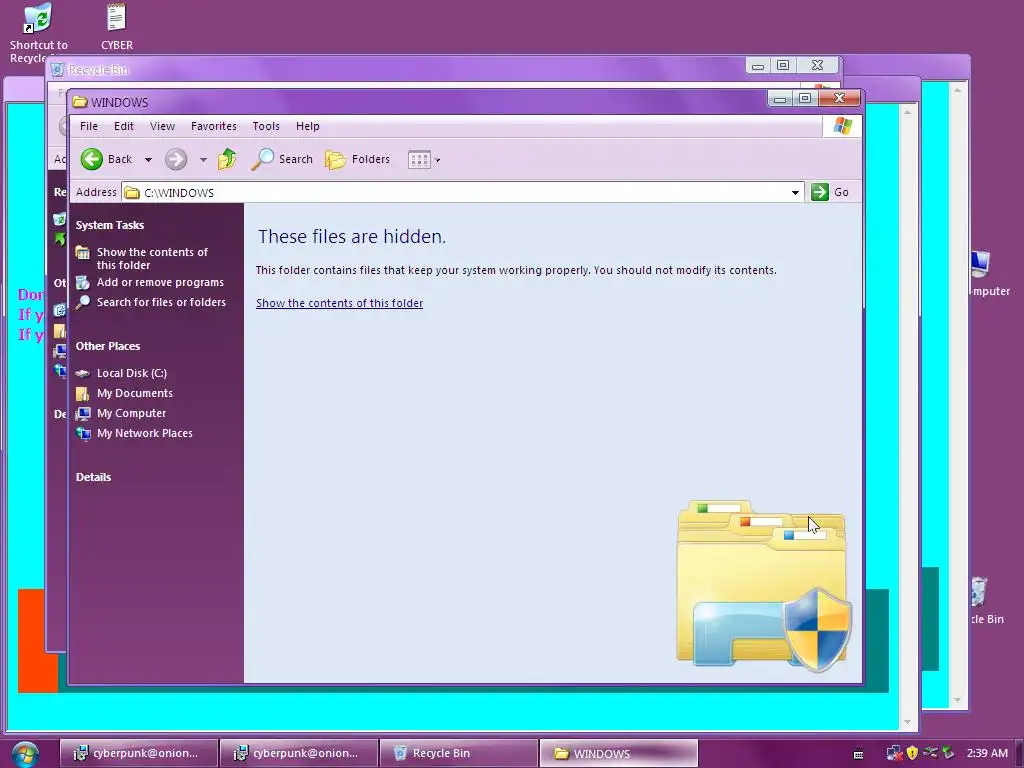Click the Go button
1024x768 pixels.
click(830, 192)
